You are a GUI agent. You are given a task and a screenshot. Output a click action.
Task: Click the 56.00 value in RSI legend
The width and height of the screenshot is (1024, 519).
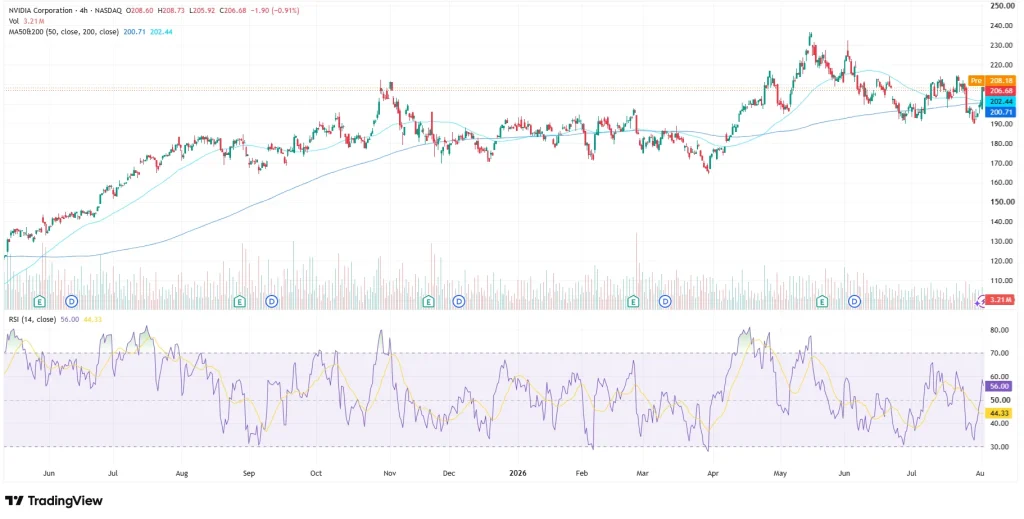70,319
